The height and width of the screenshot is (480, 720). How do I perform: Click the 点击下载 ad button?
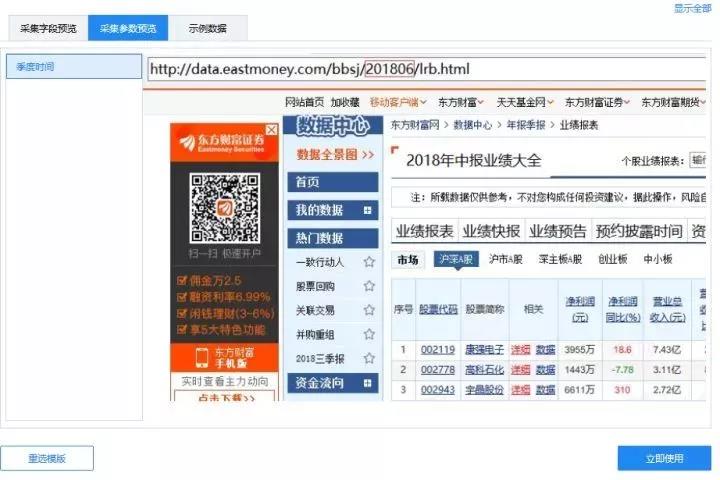click(x=225, y=396)
